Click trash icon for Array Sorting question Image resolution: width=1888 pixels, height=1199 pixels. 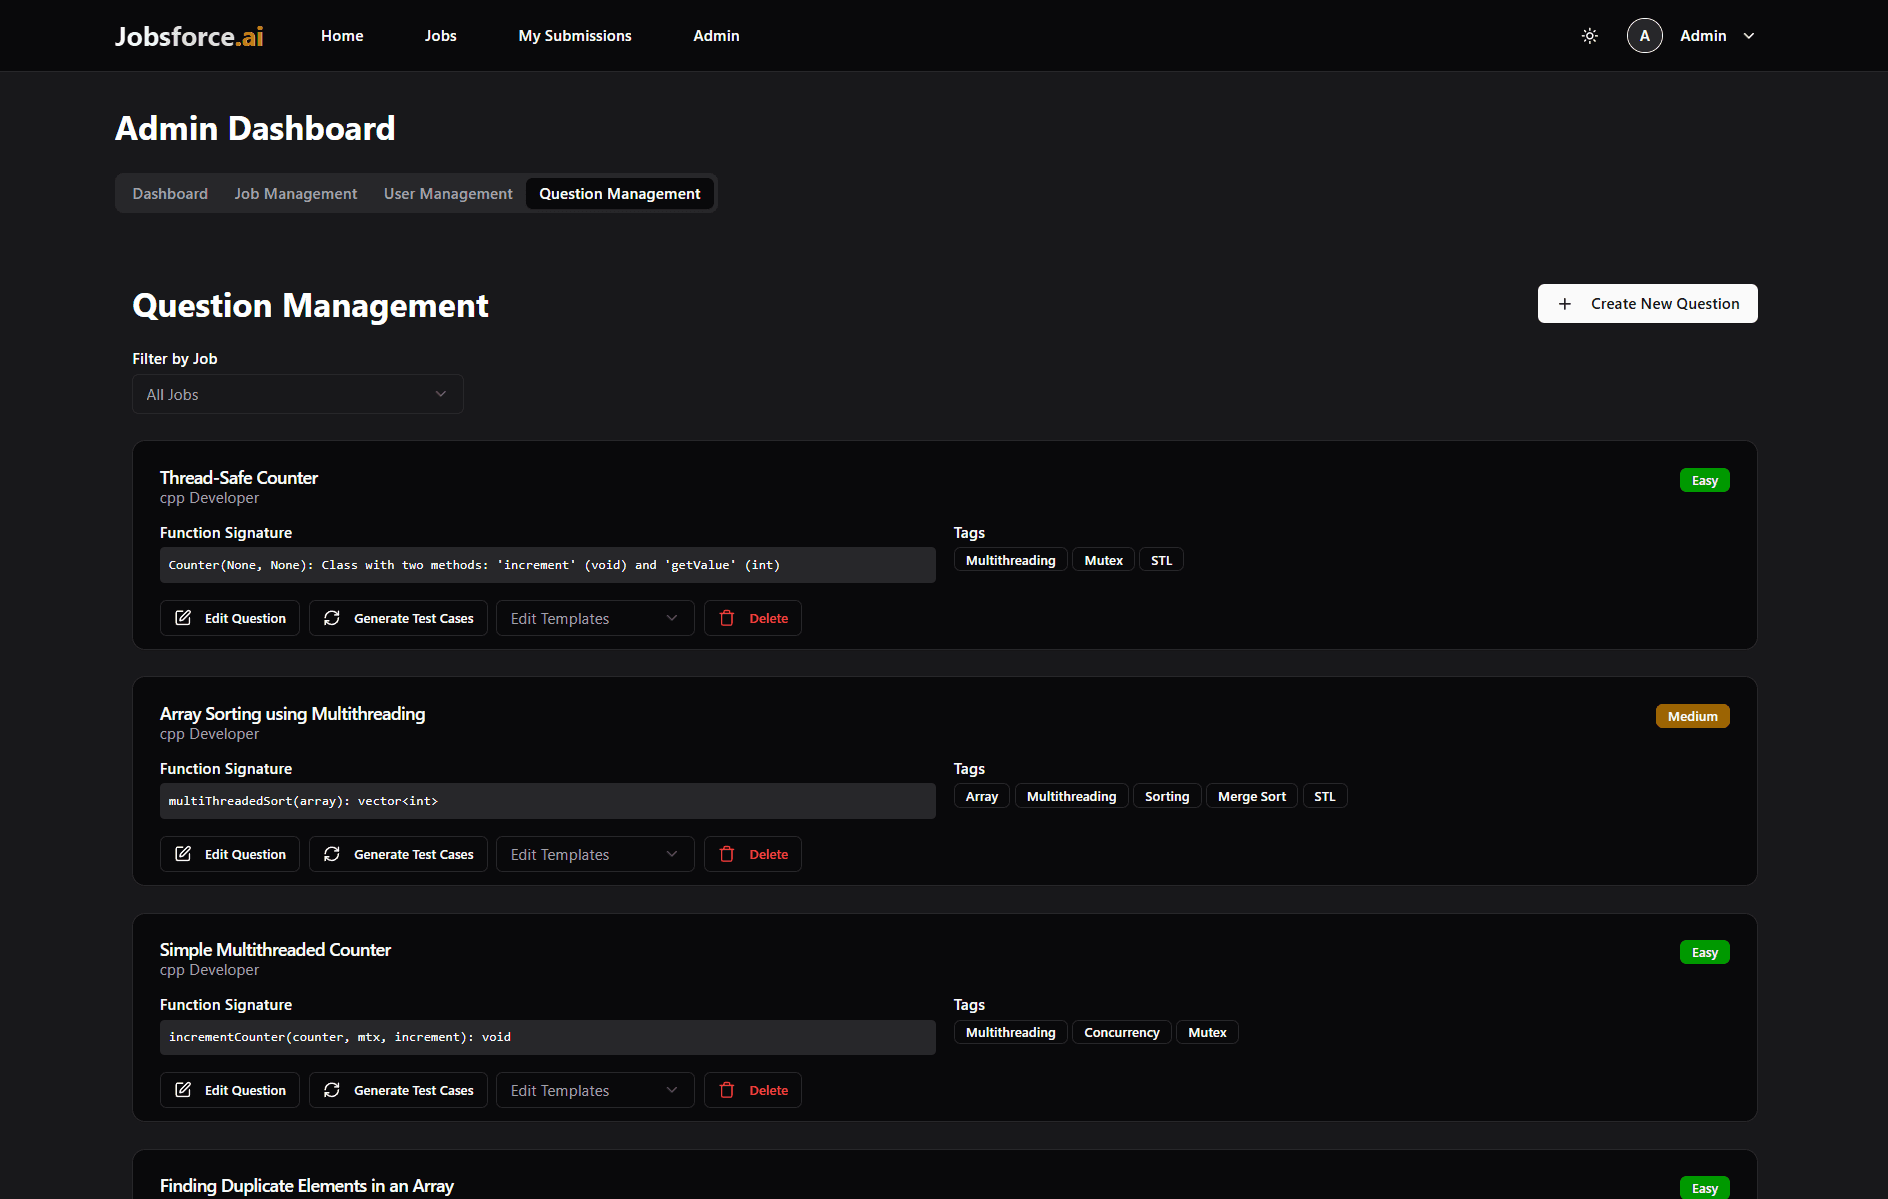(x=727, y=854)
